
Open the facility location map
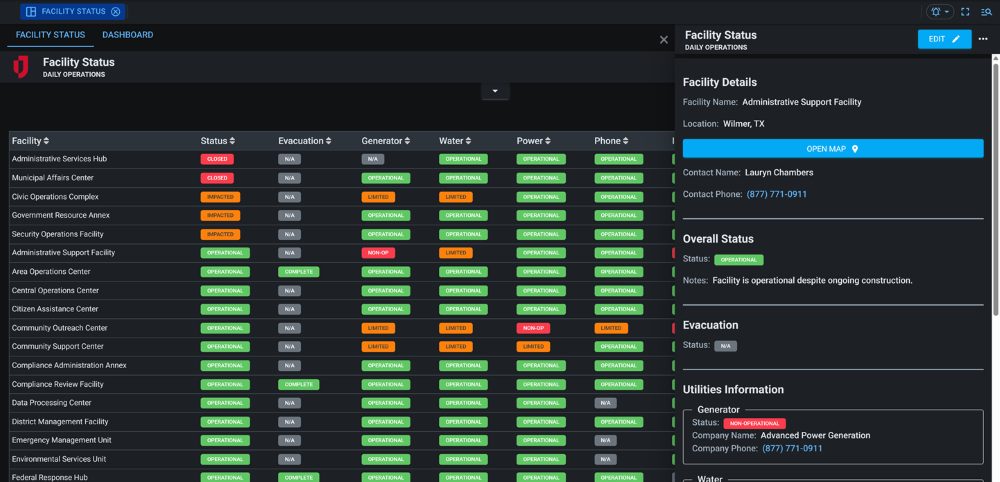(x=832, y=149)
